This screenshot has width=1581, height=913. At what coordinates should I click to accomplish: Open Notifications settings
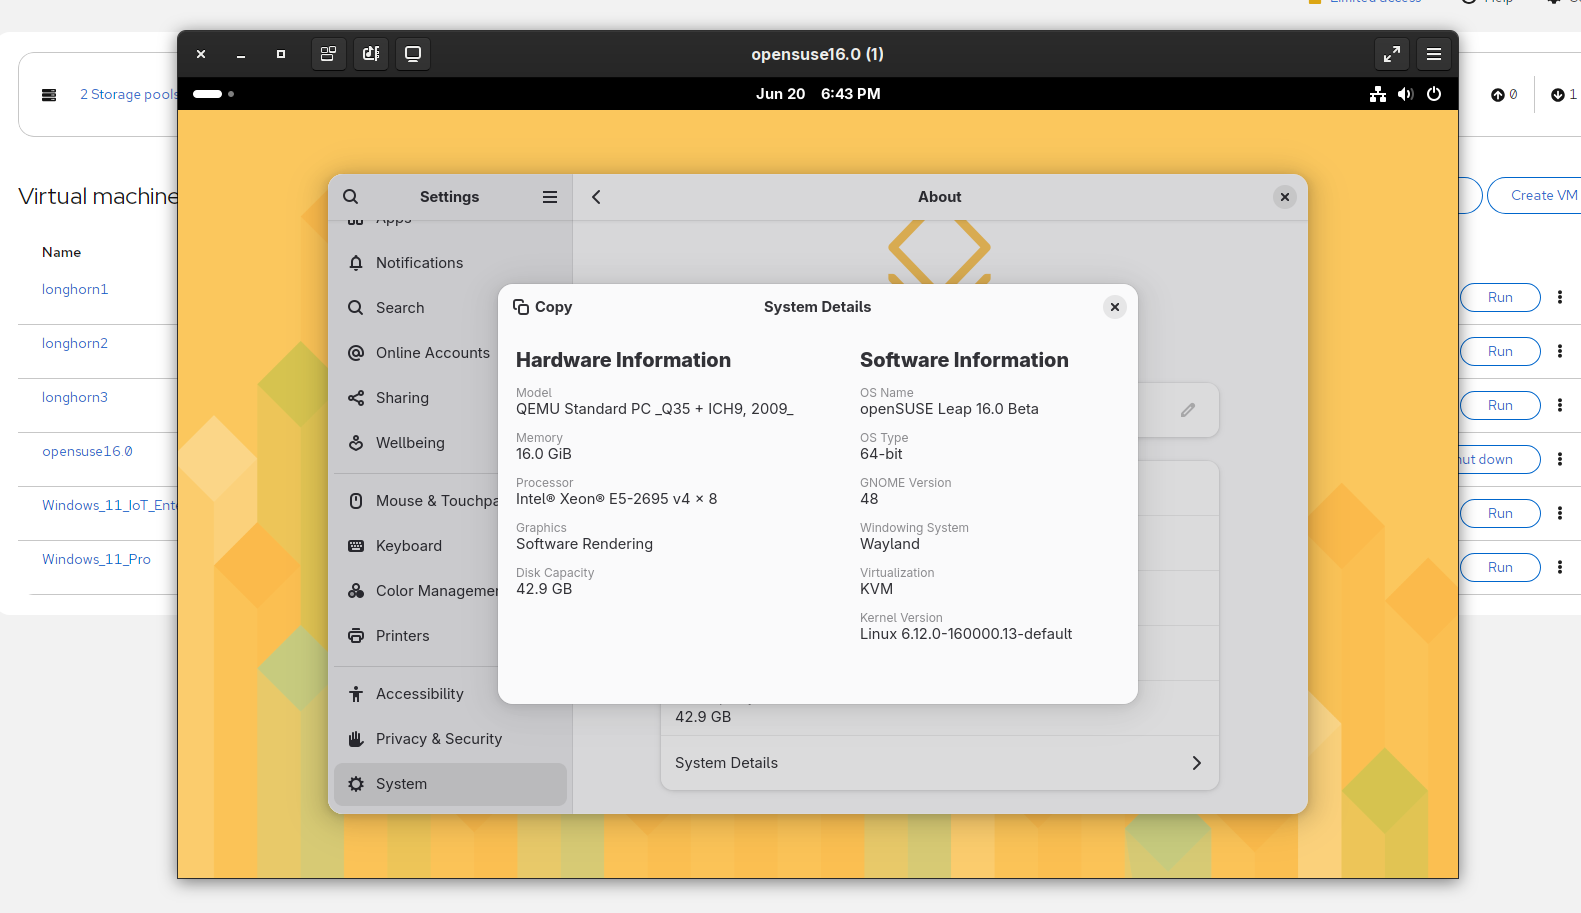pyautogui.click(x=450, y=263)
